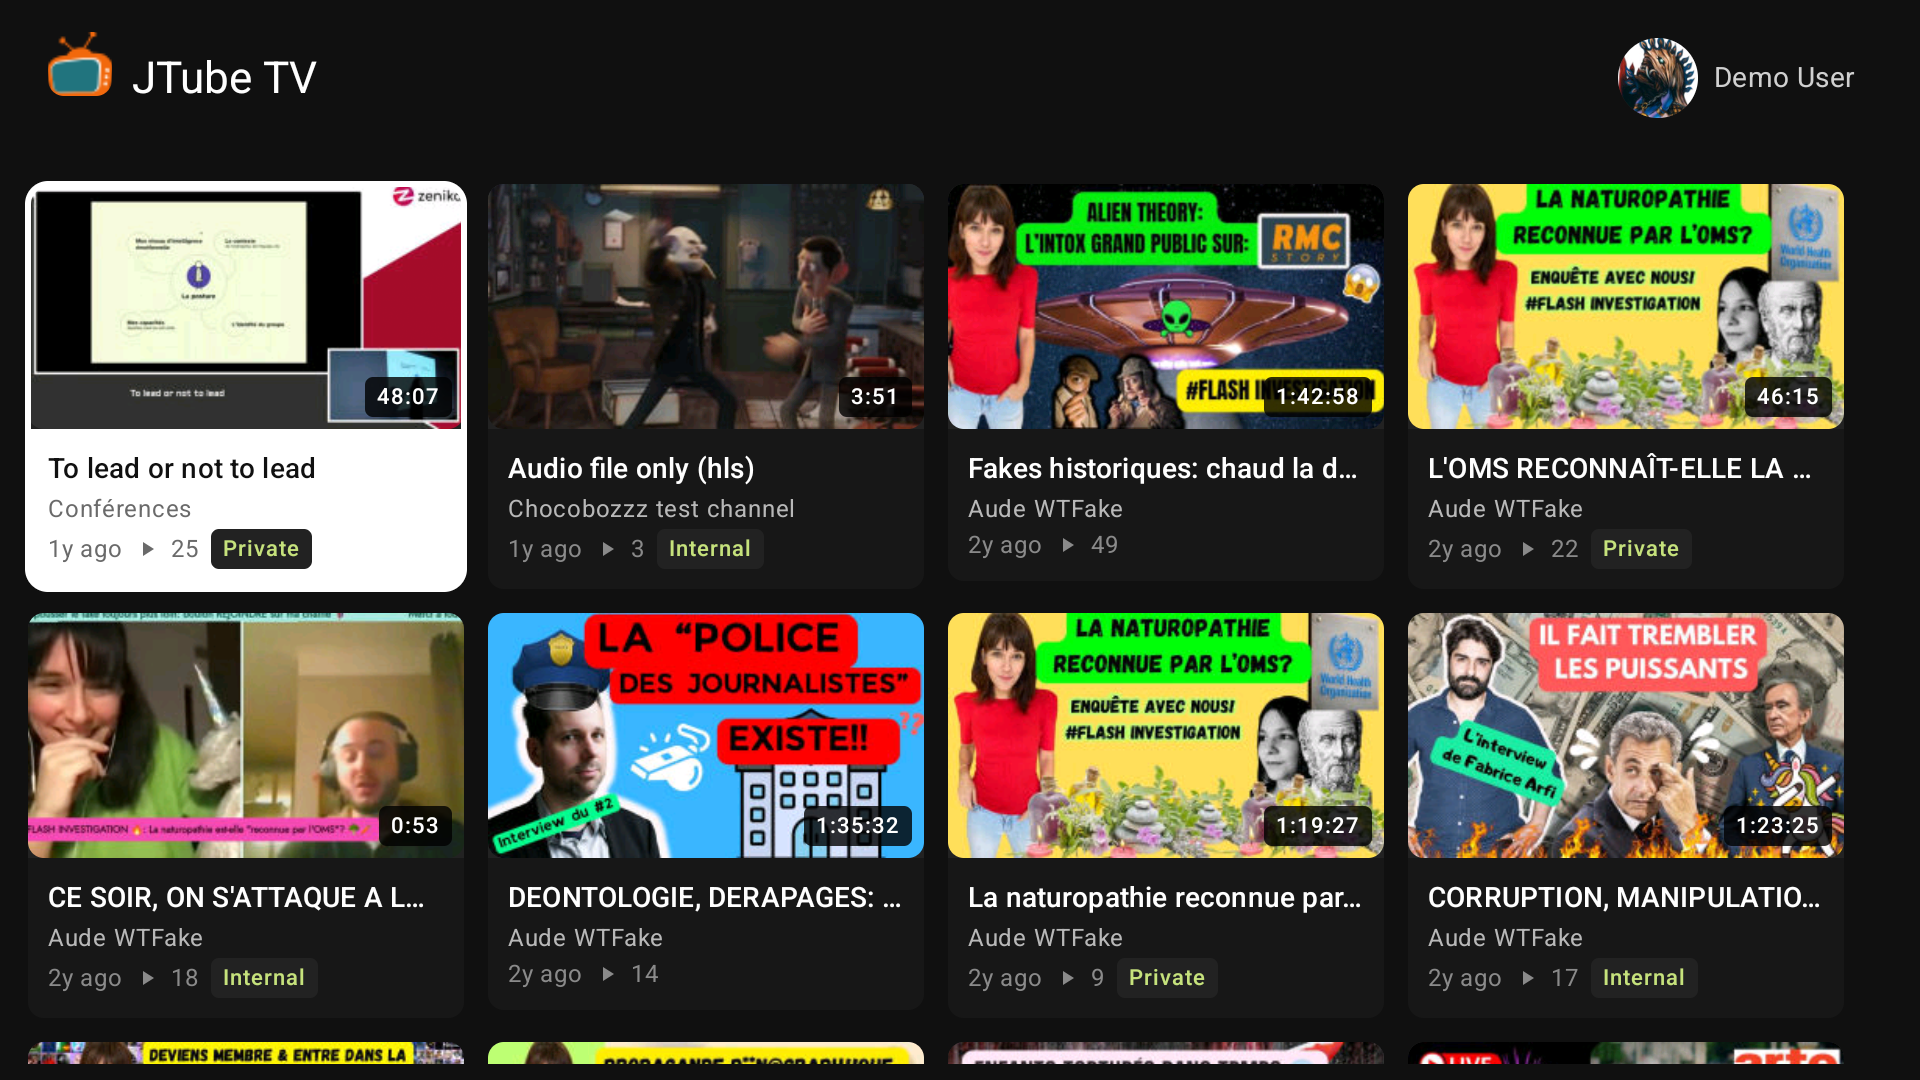
Task: Click the 3:51 duration label
Action: point(875,397)
